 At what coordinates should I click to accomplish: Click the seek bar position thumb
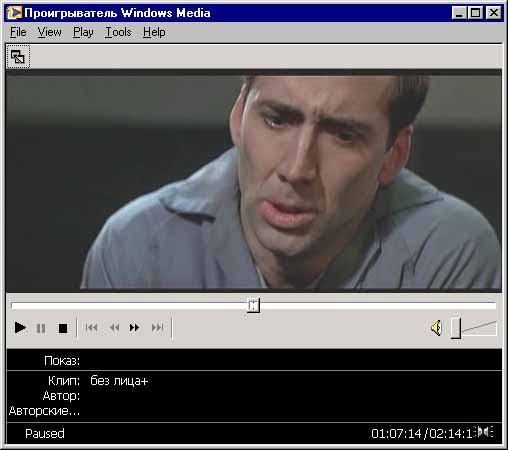[x=253, y=305]
